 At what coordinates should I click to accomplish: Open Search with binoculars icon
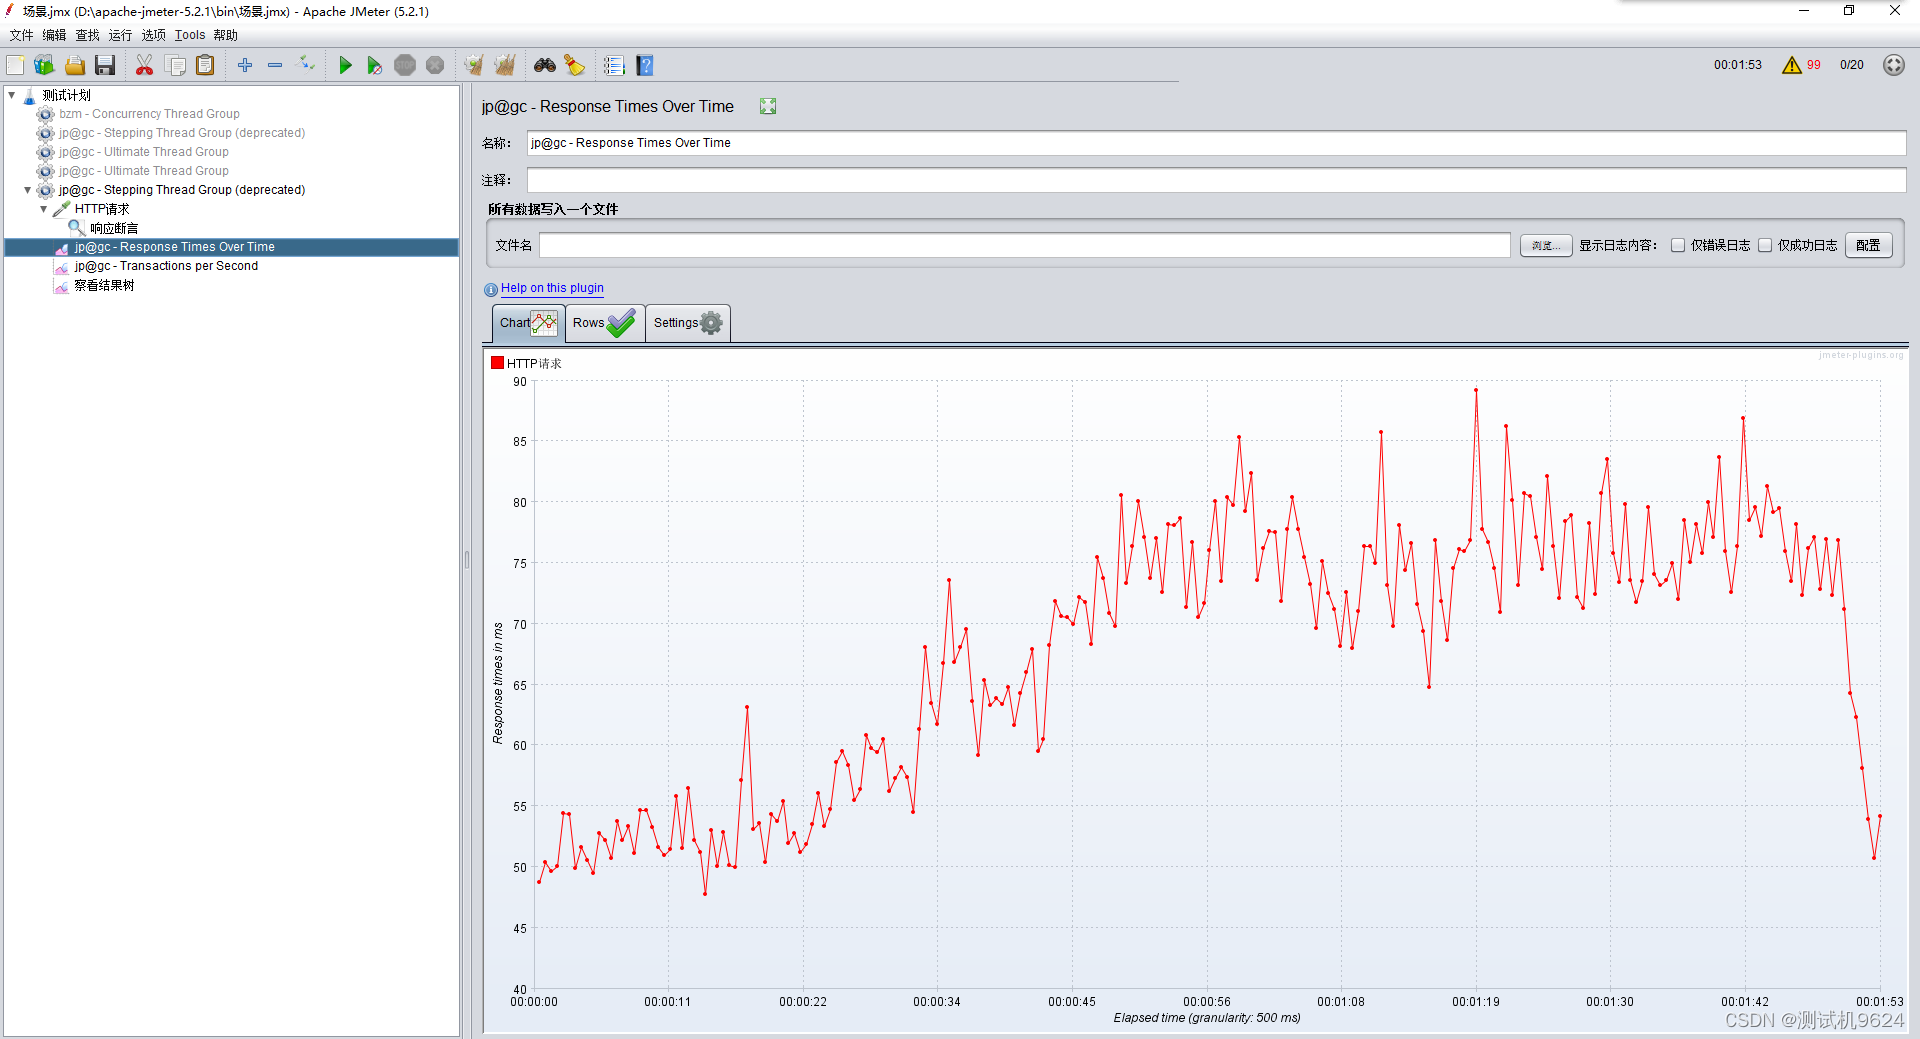pyautogui.click(x=545, y=66)
